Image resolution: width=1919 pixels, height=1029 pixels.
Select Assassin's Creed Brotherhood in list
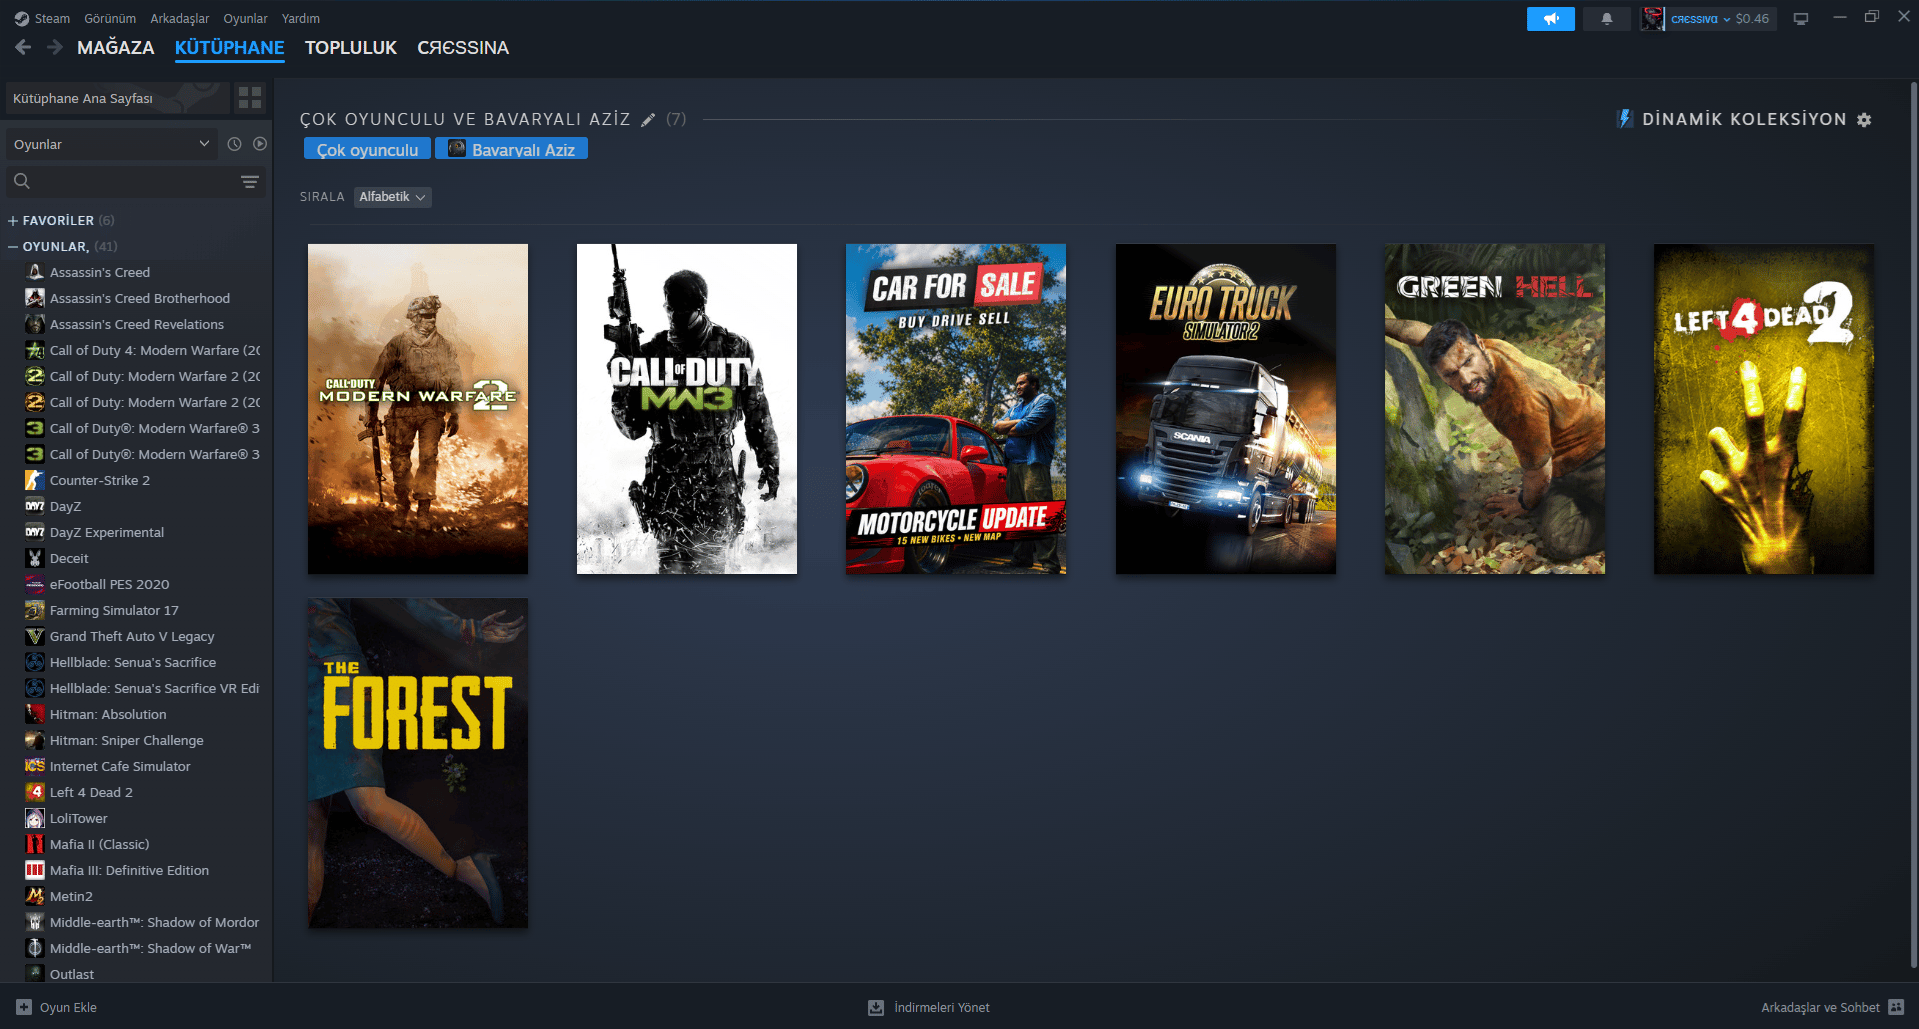click(140, 298)
